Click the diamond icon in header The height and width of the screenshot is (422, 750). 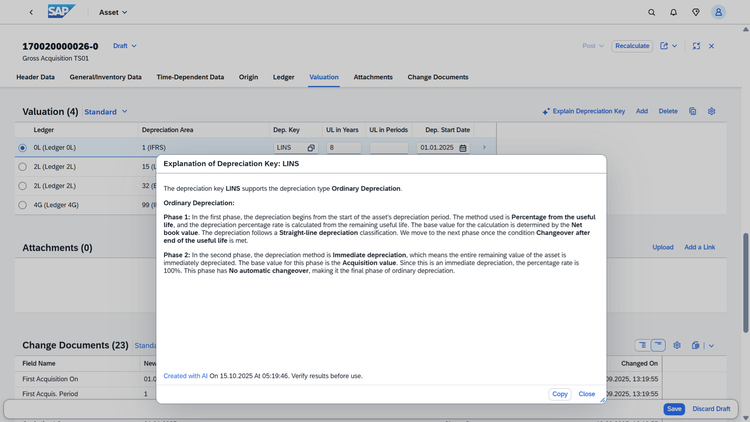coord(696,12)
